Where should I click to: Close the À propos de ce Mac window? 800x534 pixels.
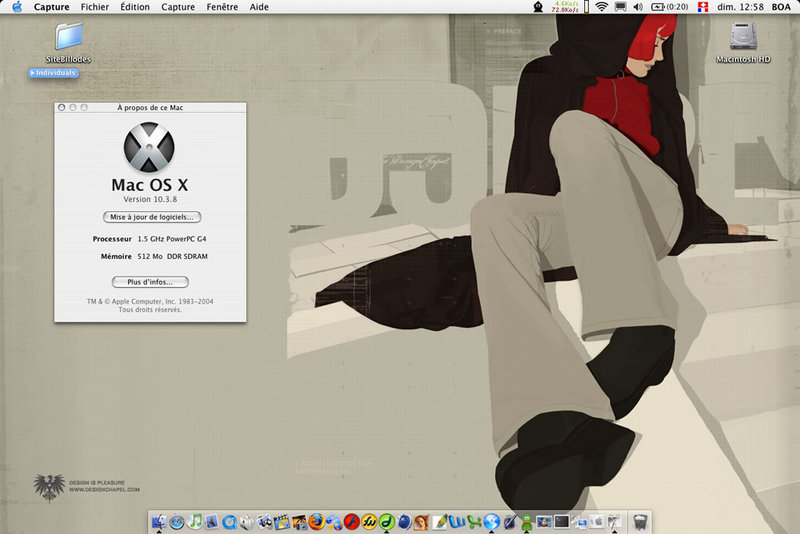point(62,108)
